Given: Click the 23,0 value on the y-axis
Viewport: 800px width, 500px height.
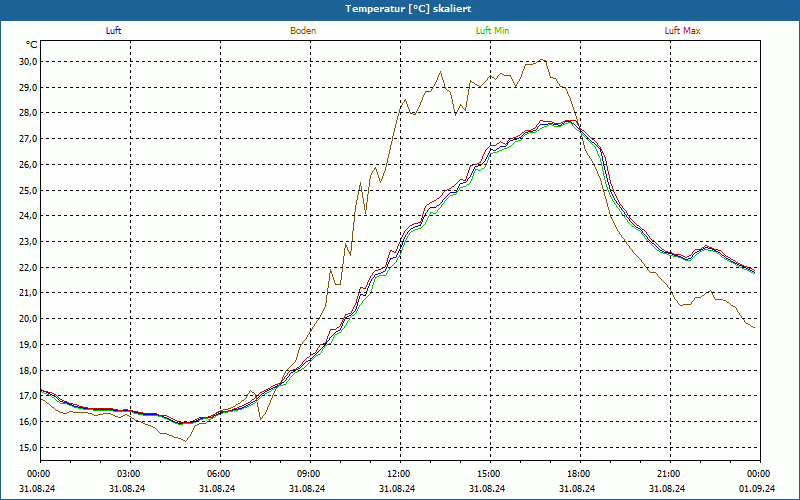Looking at the screenshot, I should pyautogui.click(x=29, y=242).
